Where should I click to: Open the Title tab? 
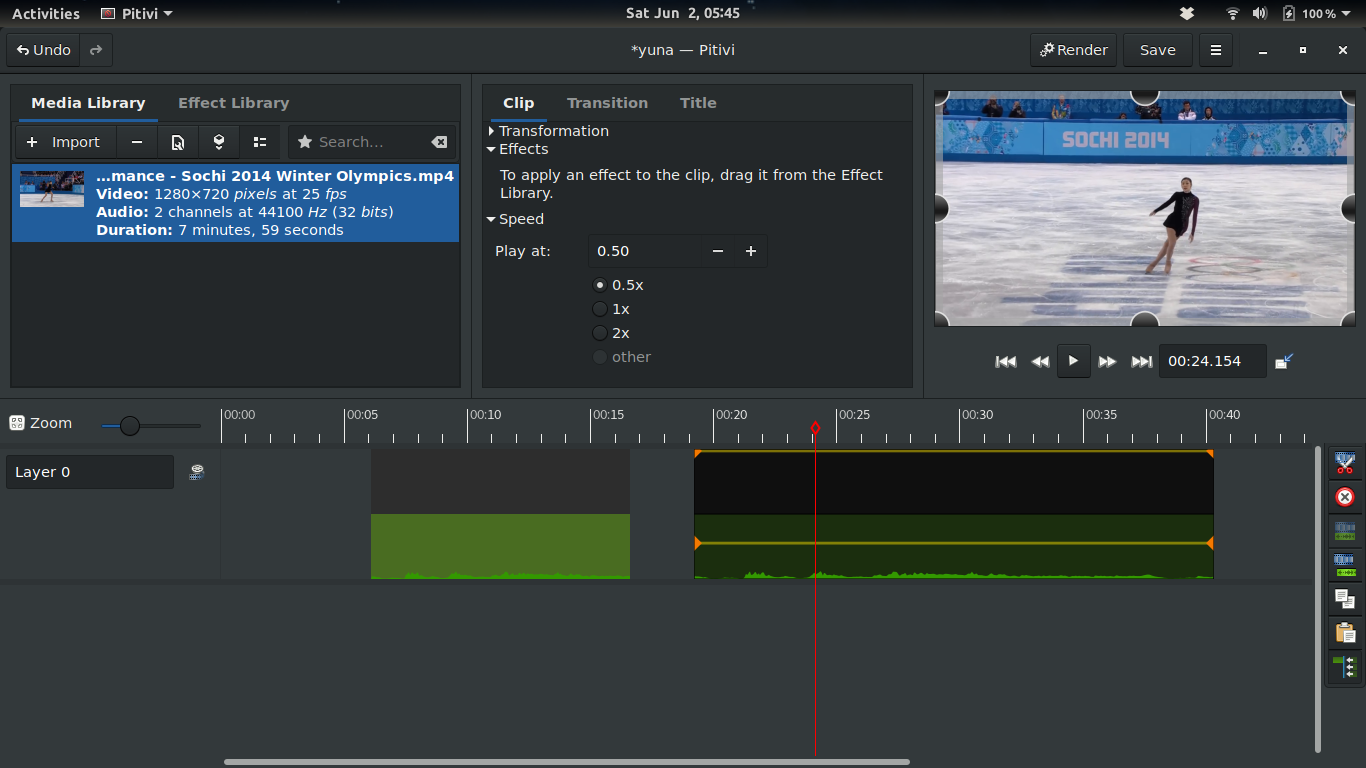(x=698, y=103)
